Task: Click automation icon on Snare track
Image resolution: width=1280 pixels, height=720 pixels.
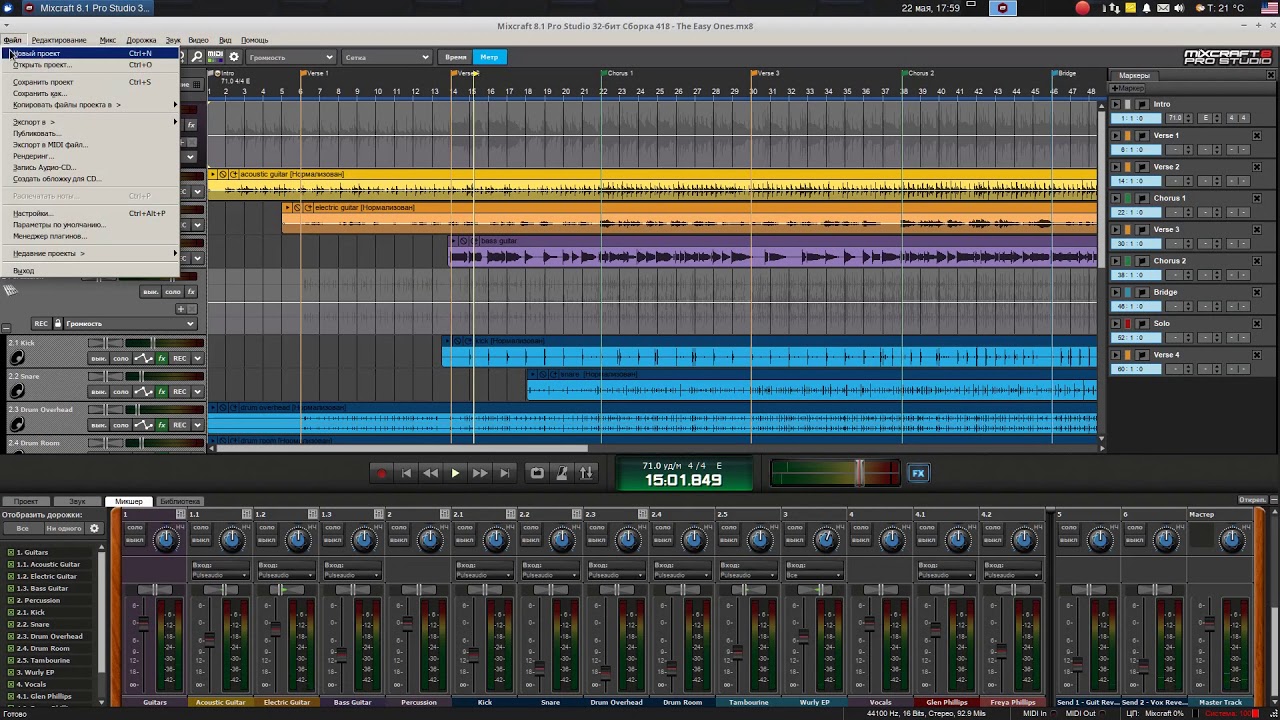Action: 144,391
